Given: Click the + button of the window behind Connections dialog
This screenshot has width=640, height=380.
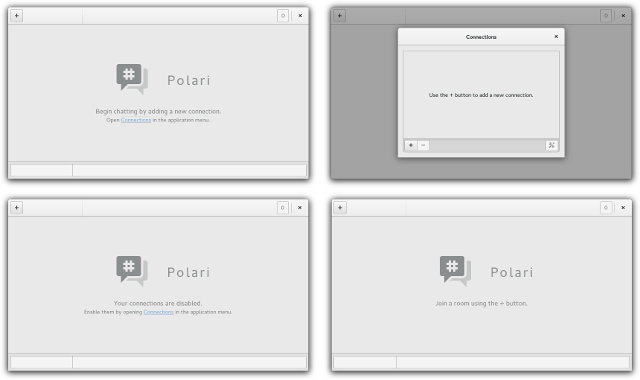Looking at the screenshot, I should [x=339, y=16].
